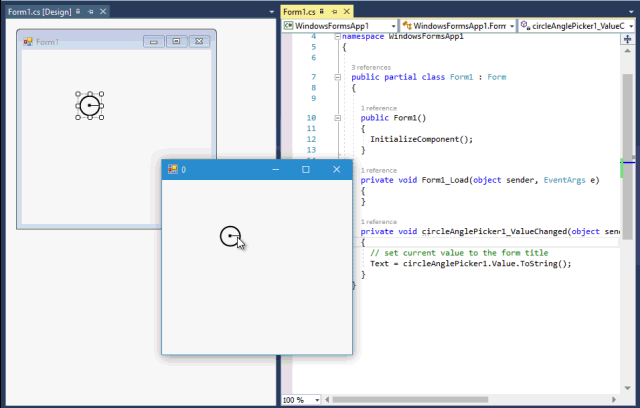Maximize the running form window
This screenshot has height=408, width=640.
[x=306, y=169]
